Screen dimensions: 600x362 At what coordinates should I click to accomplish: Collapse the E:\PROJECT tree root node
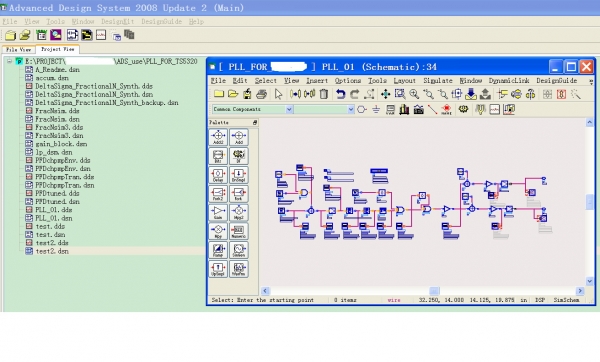coord(10,61)
